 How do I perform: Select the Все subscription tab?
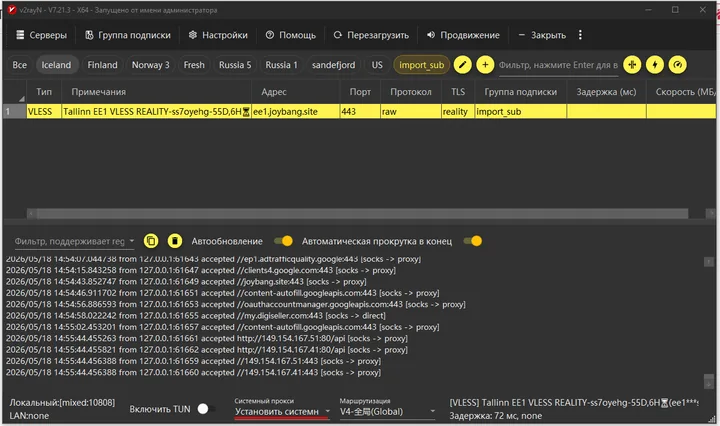[x=19, y=65]
